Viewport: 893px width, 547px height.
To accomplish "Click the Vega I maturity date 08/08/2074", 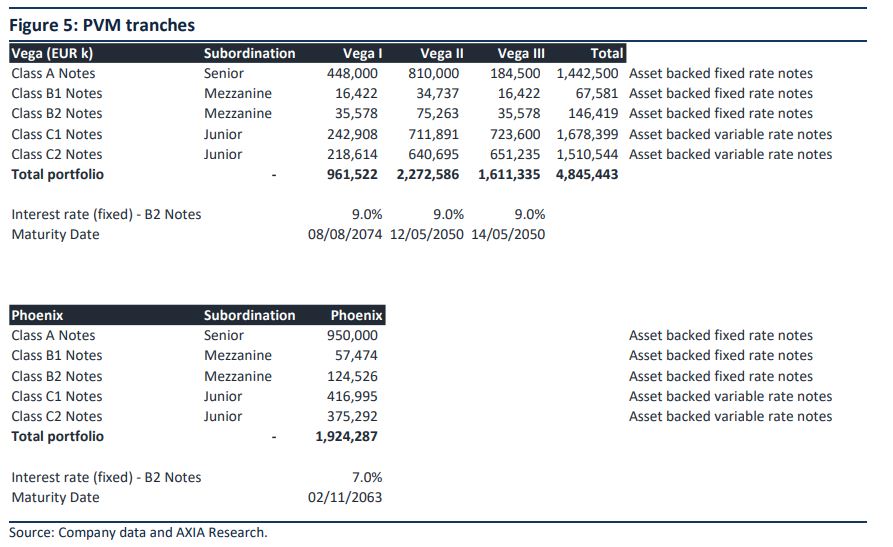I will click(345, 234).
